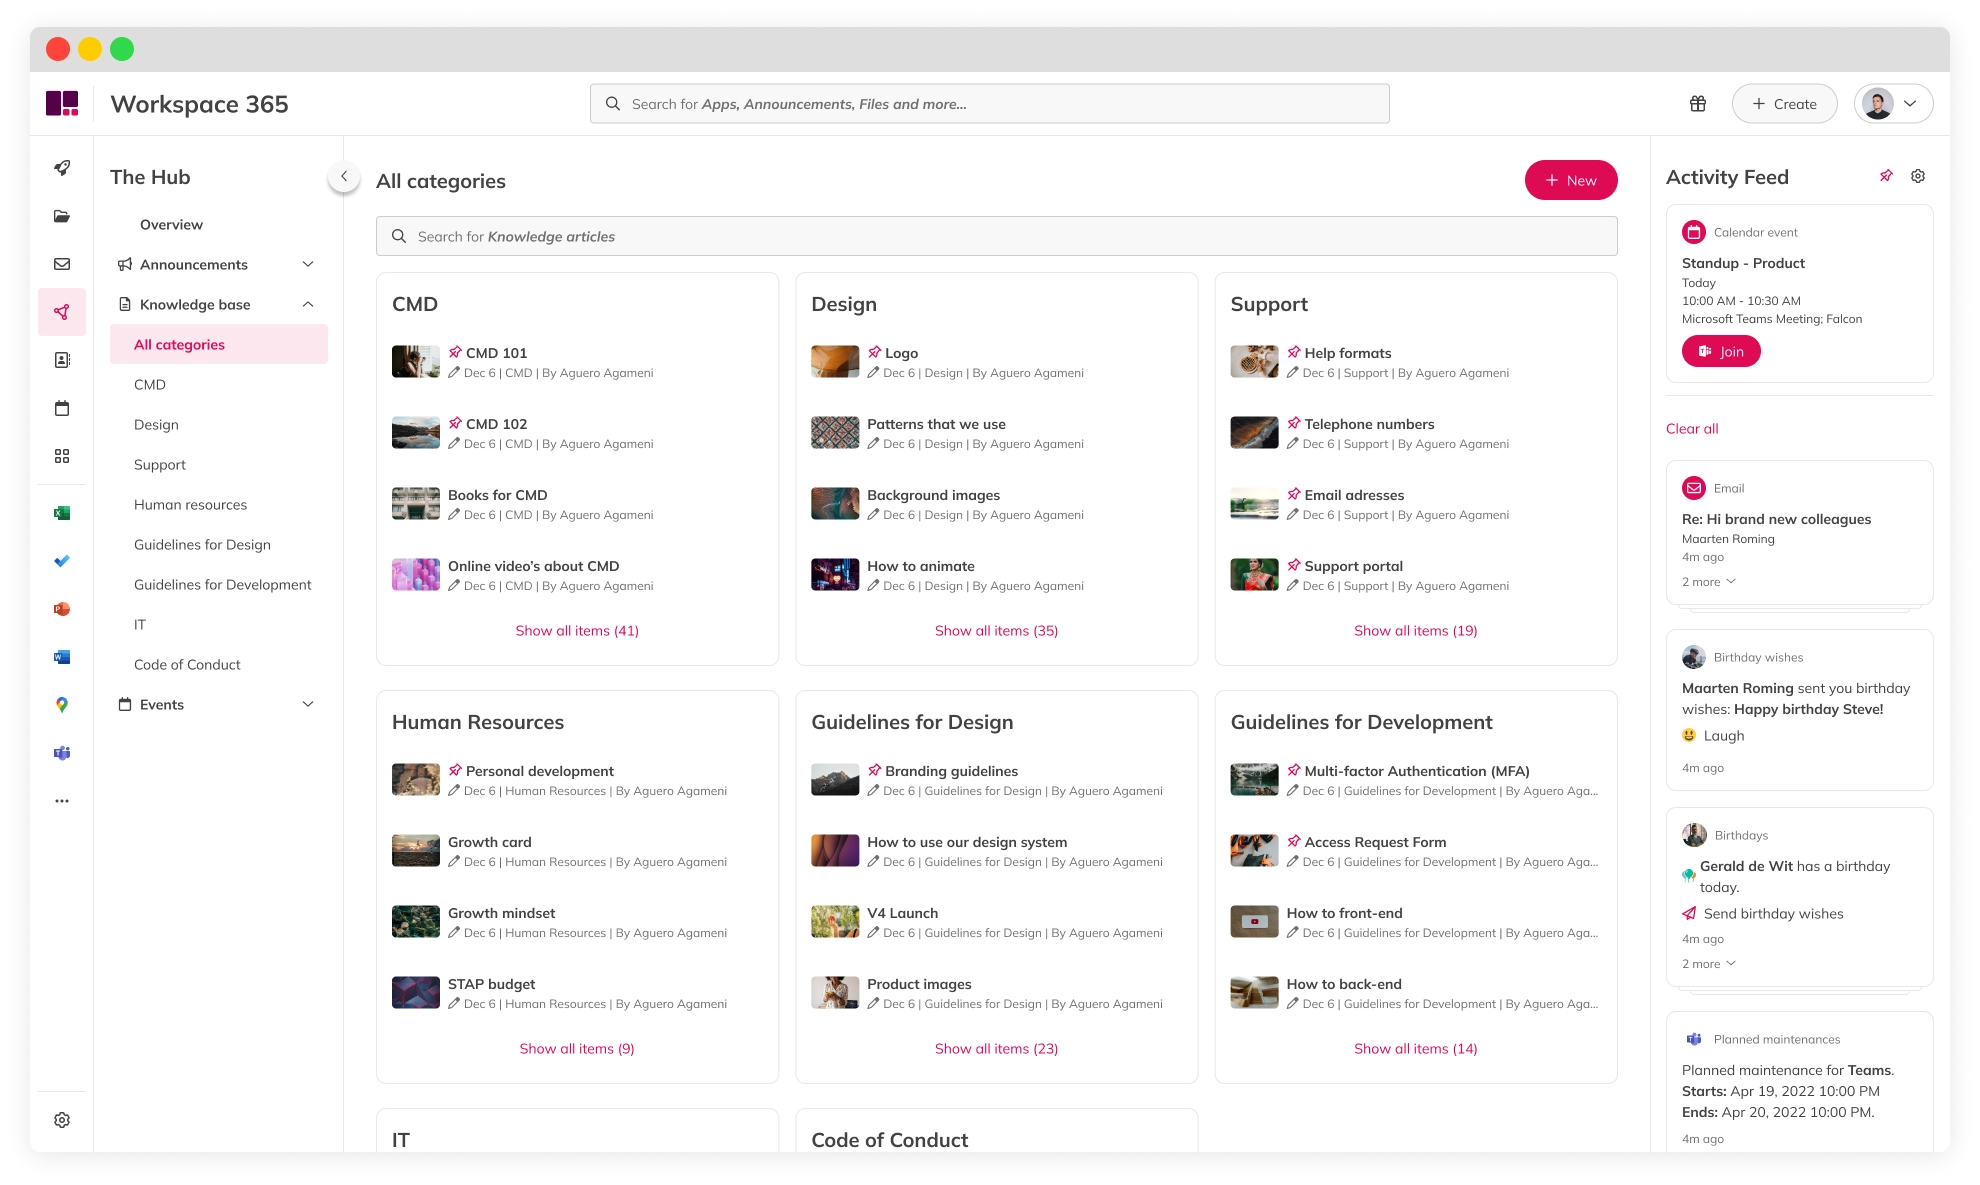Screen dimensions: 1980x1185
Task: Click the pin icon on Activity Feed
Action: coord(1887,175)
